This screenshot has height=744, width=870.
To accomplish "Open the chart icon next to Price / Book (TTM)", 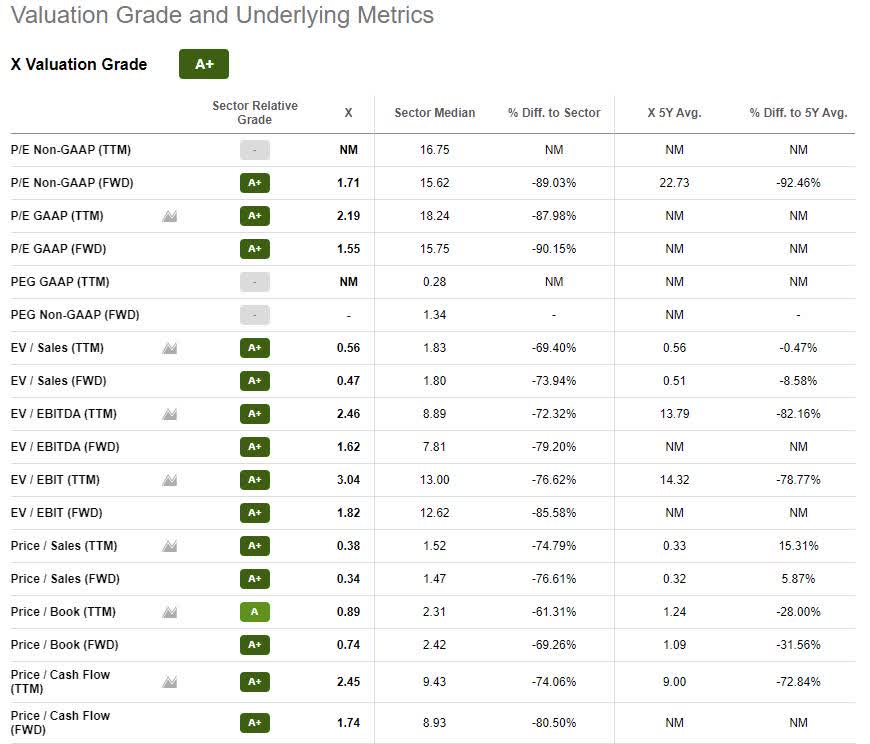I will [170, 612].
